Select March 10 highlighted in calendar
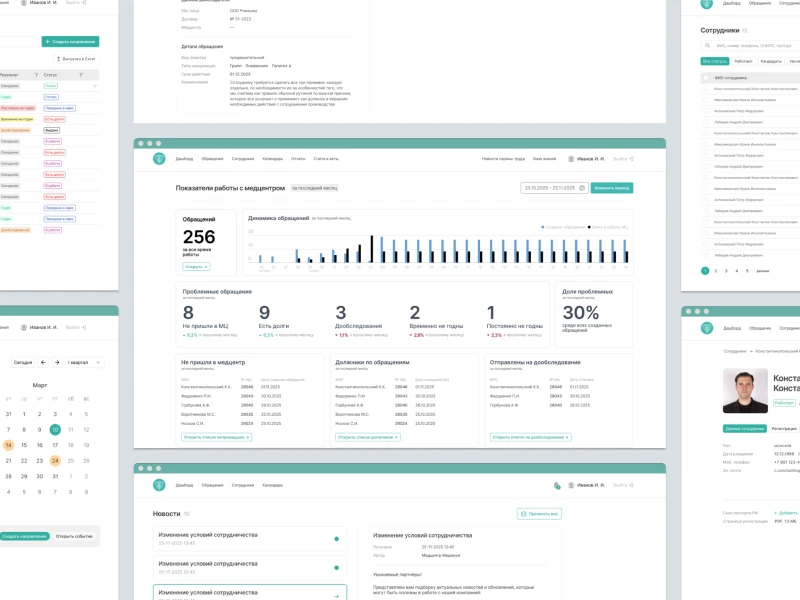Screen dimensions: 800x600 (55, 429)
